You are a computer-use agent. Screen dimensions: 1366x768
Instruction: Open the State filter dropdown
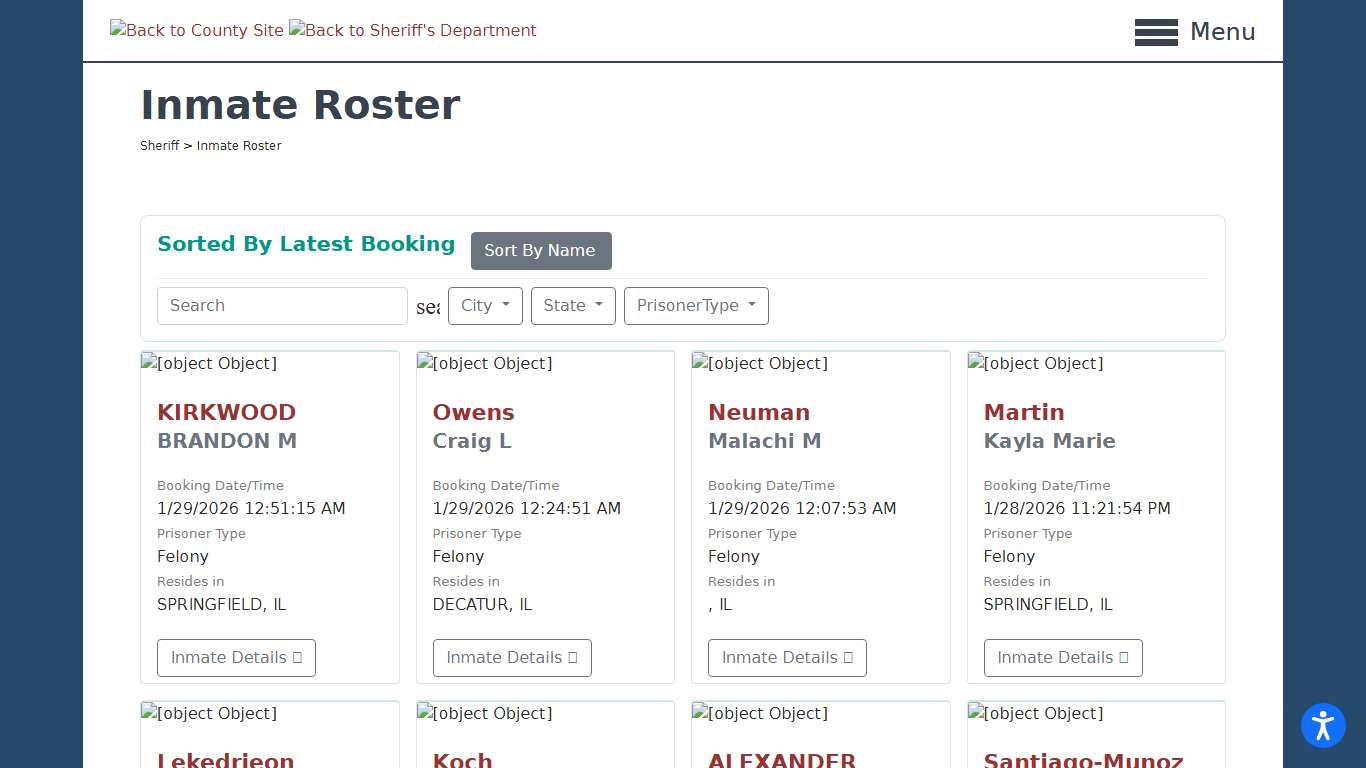tap(573, 306)
